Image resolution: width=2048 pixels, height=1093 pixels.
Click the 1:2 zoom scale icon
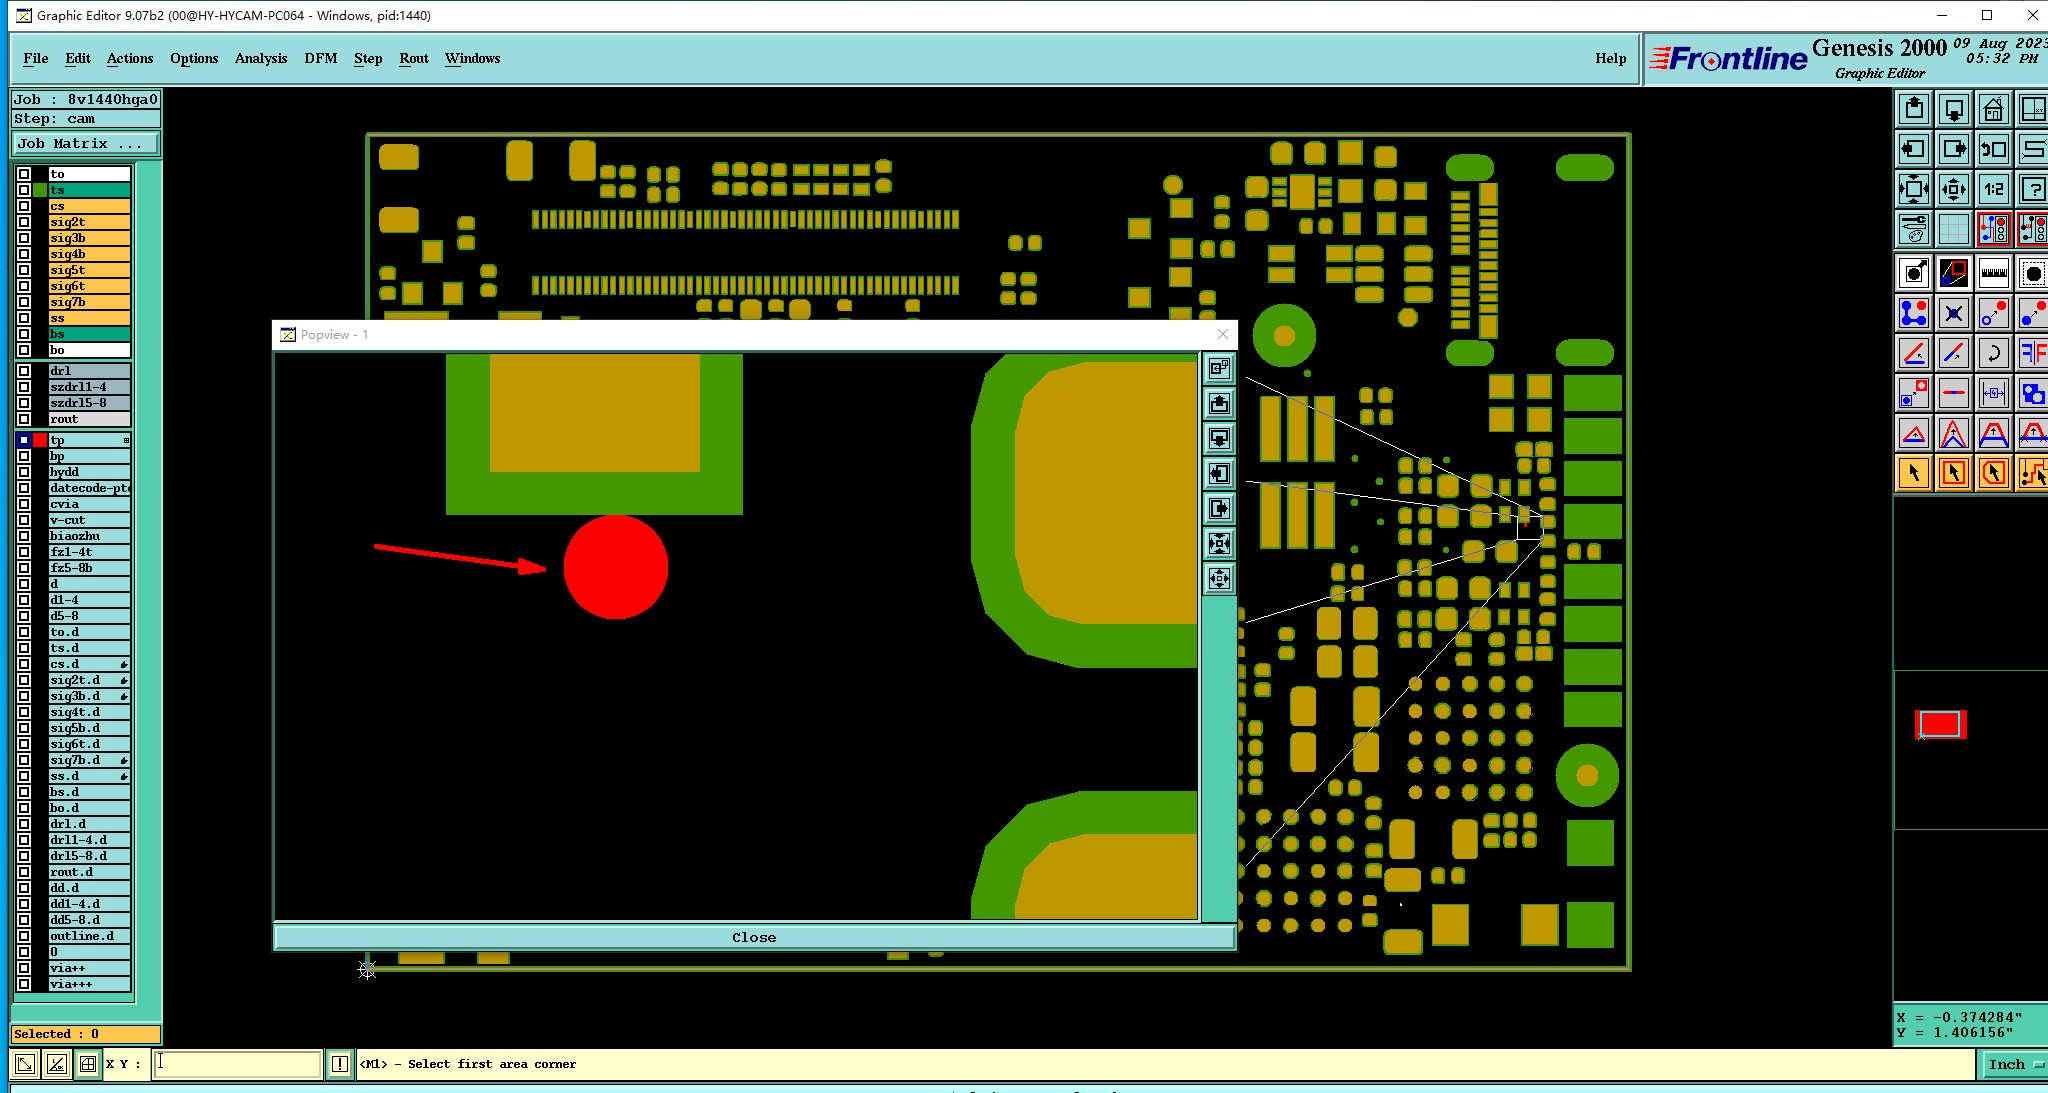pyautogui.click(x=1993, y=189)
